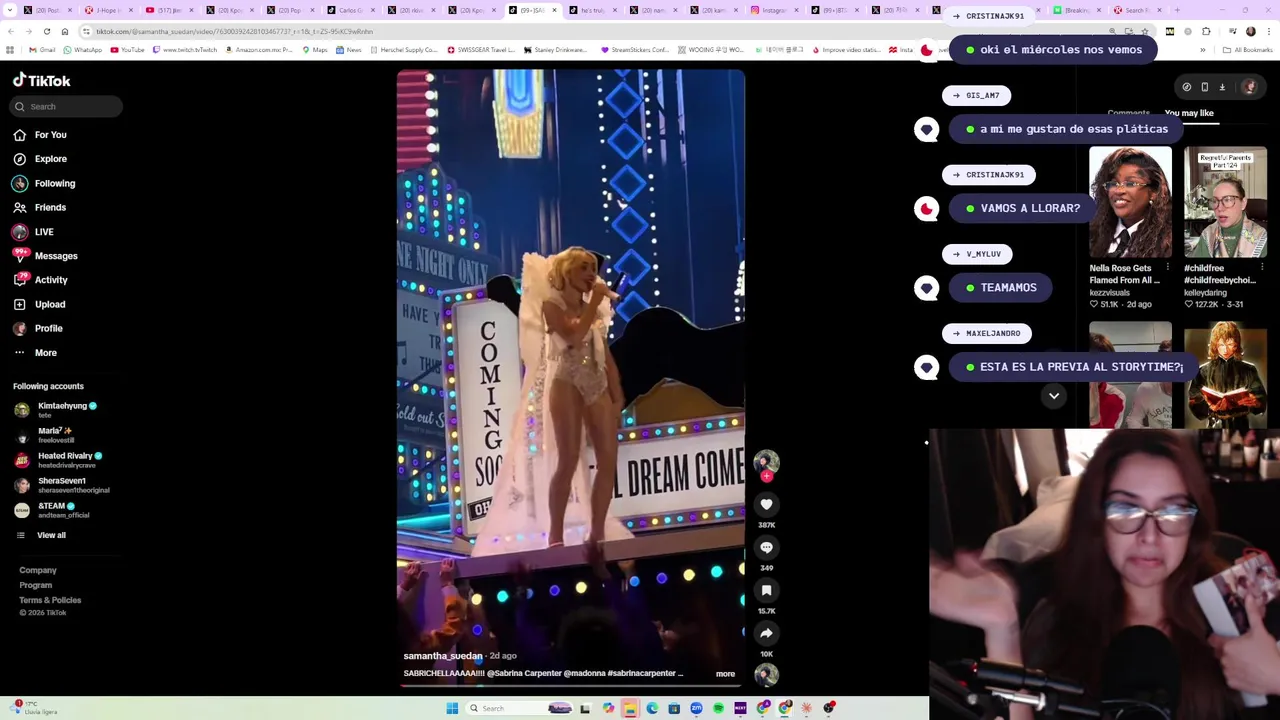Open the Maps bookmark
The width and height of the screenshot is (1280, 720).
pos(315,50)
